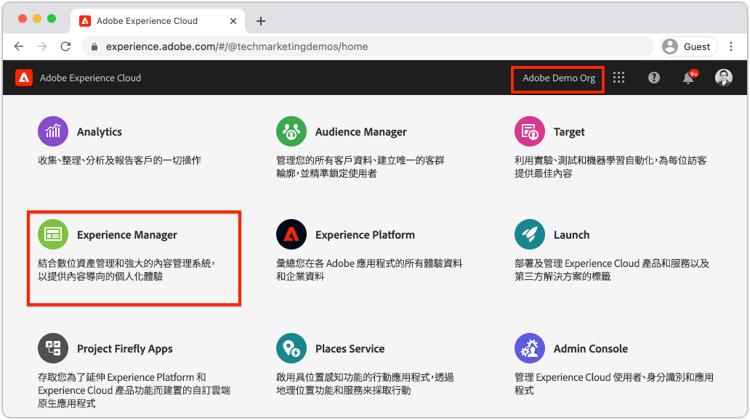Open the Places Service title link
Screen dimensions: 750x420
click(350, 349)
